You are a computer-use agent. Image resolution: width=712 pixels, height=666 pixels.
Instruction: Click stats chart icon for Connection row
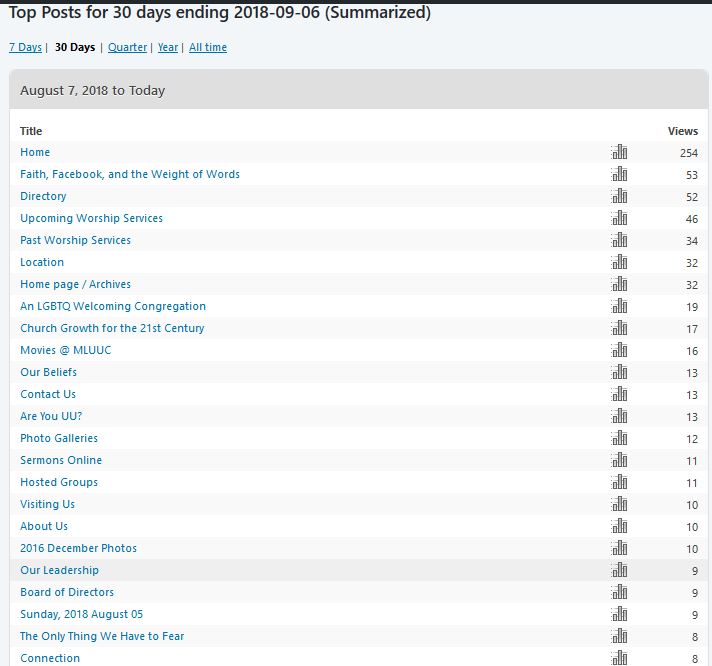(x=619, y=658)
